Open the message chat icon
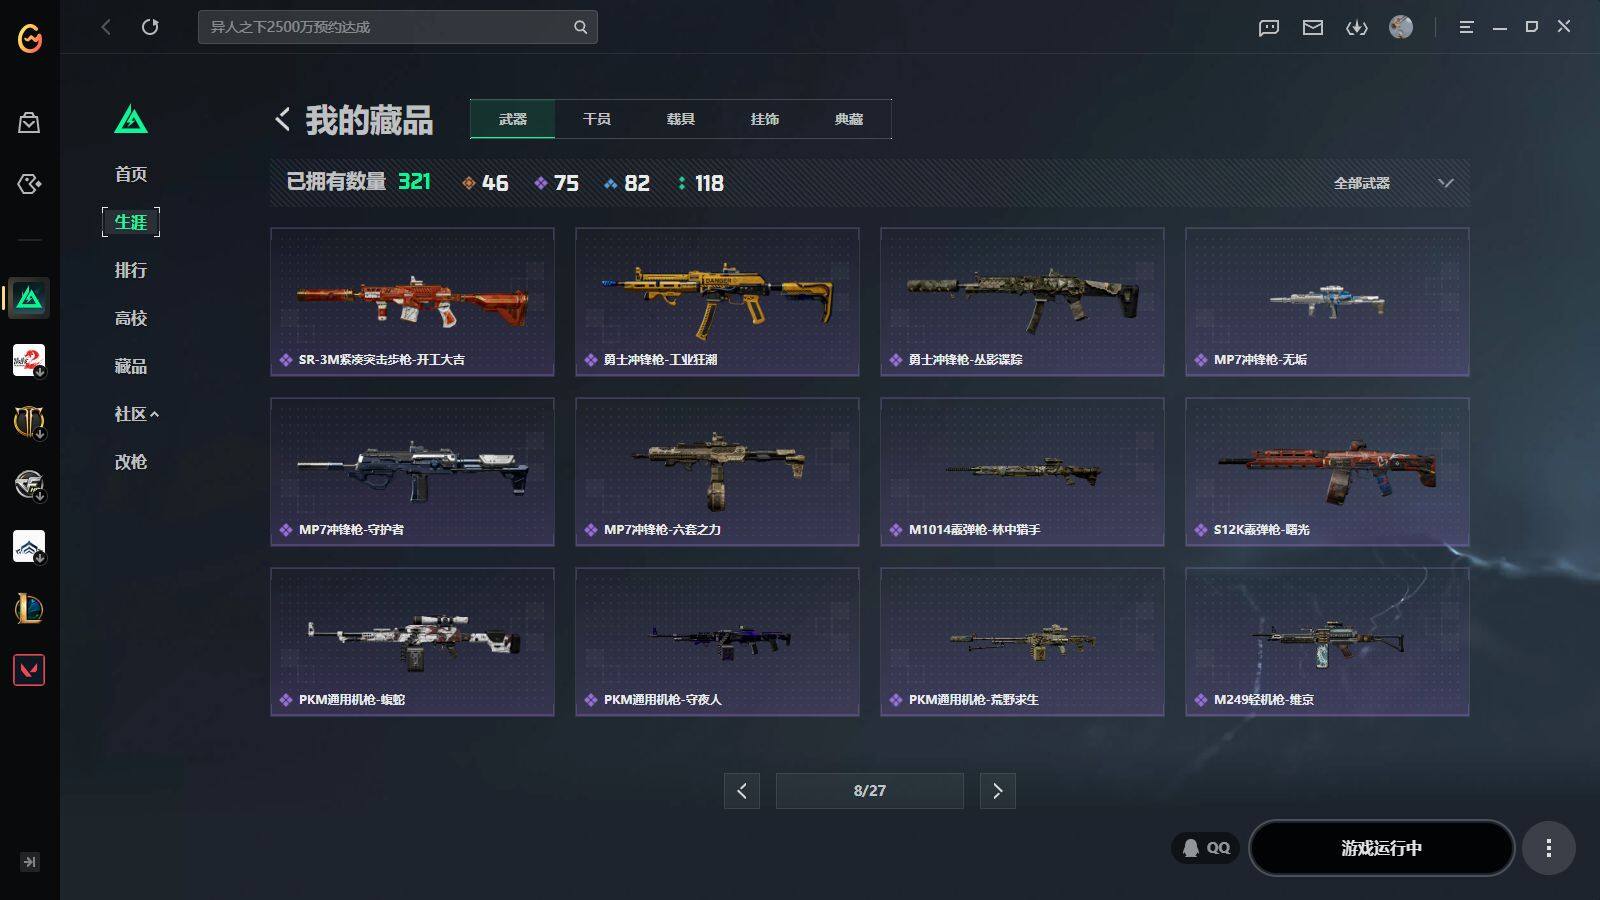This screenshot has width=1600, height=900. [x=1269, y=27]
